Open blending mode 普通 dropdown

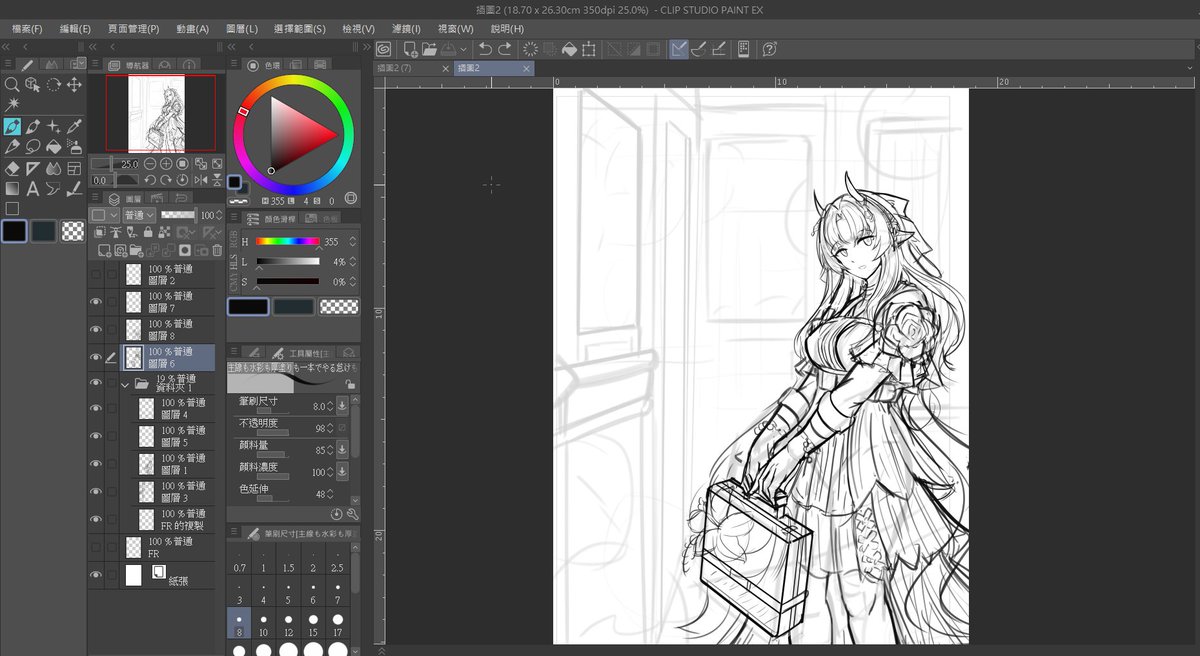pos(138,215)
